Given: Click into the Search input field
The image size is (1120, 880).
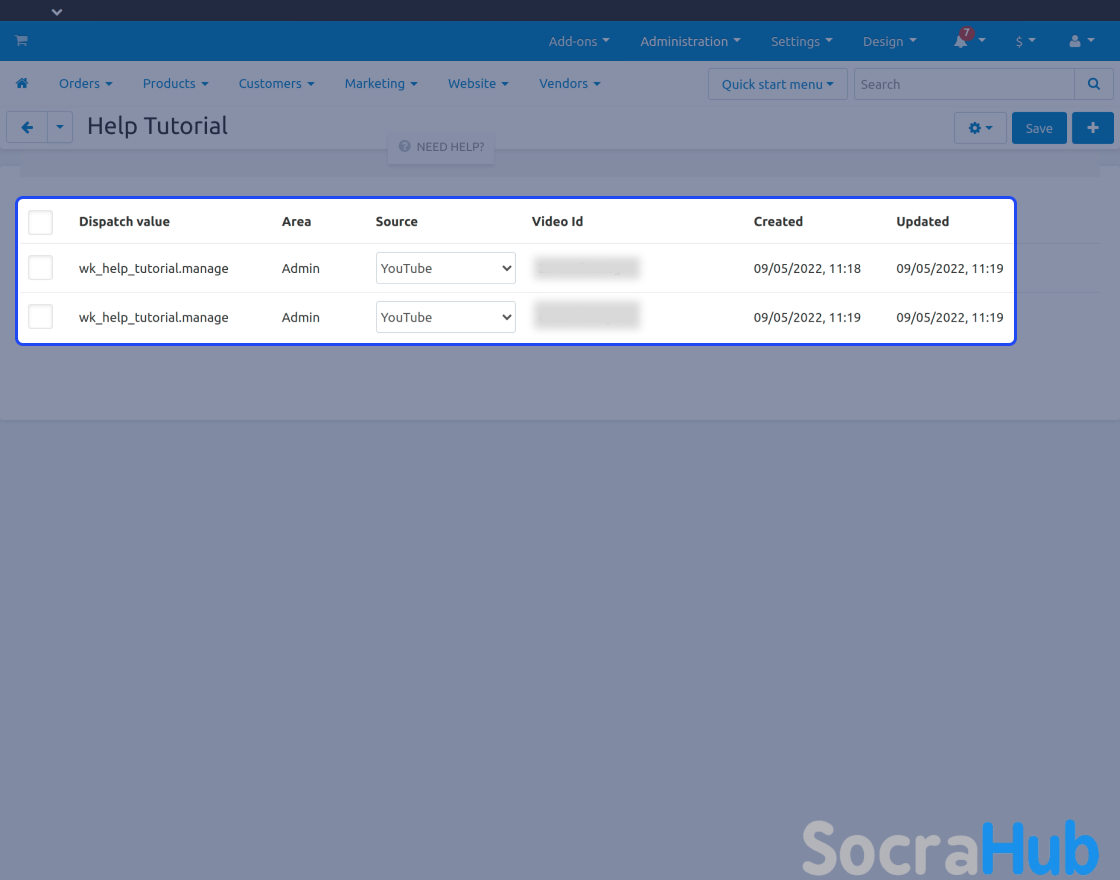Looking at the screenshot, I should (963, 84).
